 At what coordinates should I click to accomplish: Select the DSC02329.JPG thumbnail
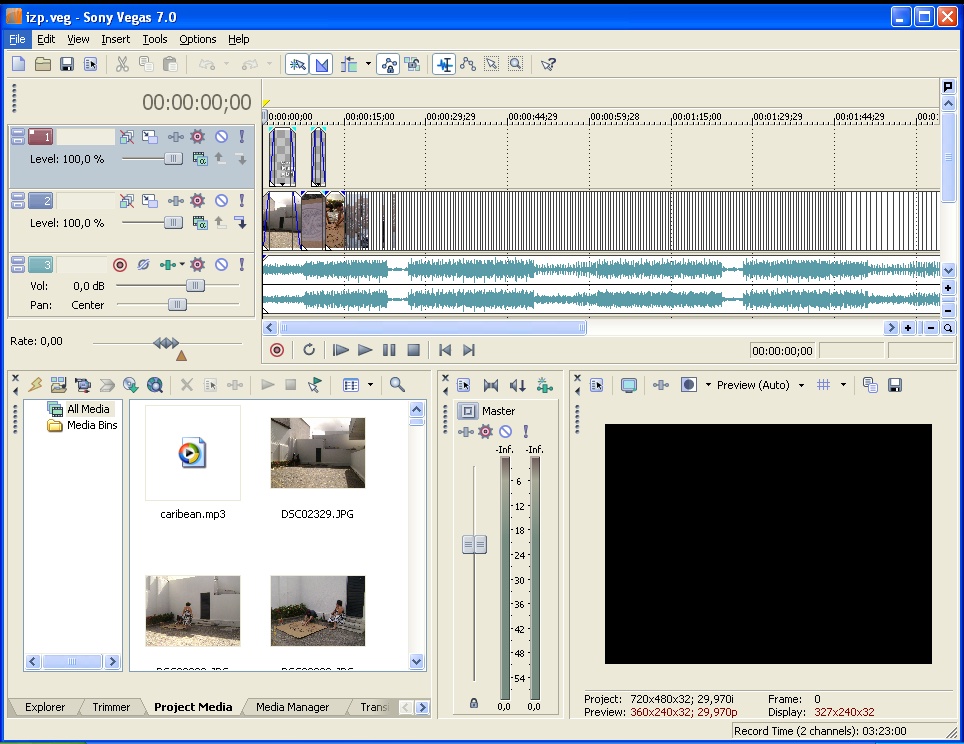[317, 453]
